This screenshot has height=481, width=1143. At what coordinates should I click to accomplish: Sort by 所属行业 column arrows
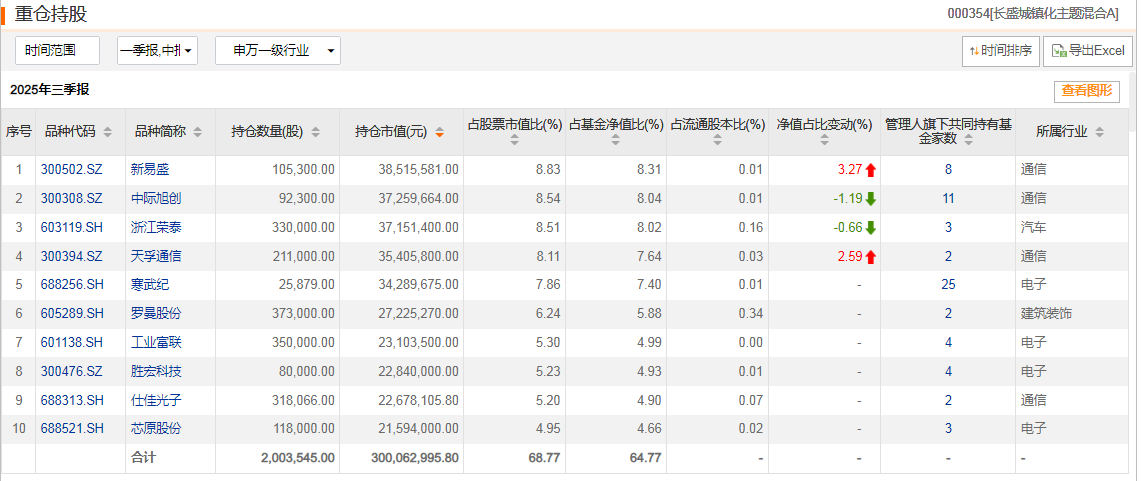tap(1099, 133)
